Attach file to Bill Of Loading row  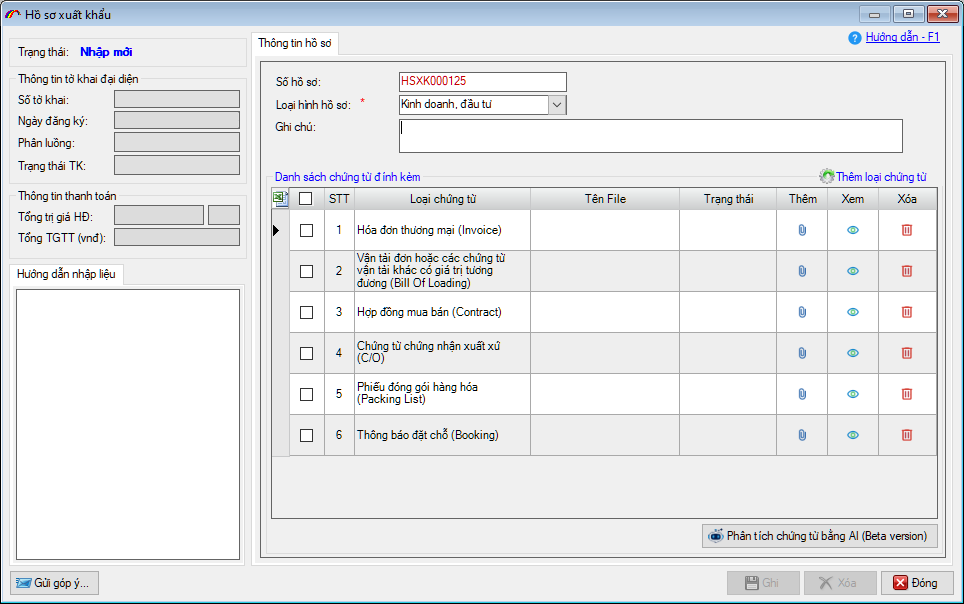[x=802, y=271]
